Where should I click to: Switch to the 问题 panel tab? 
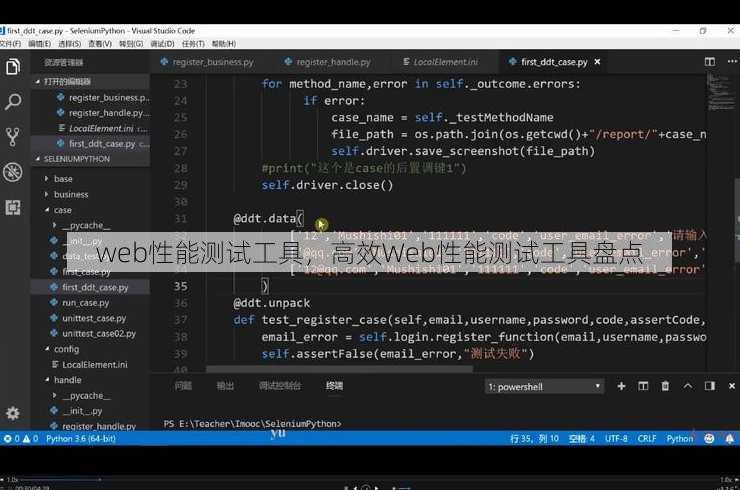pyautogui.click(x=183, y=386)
